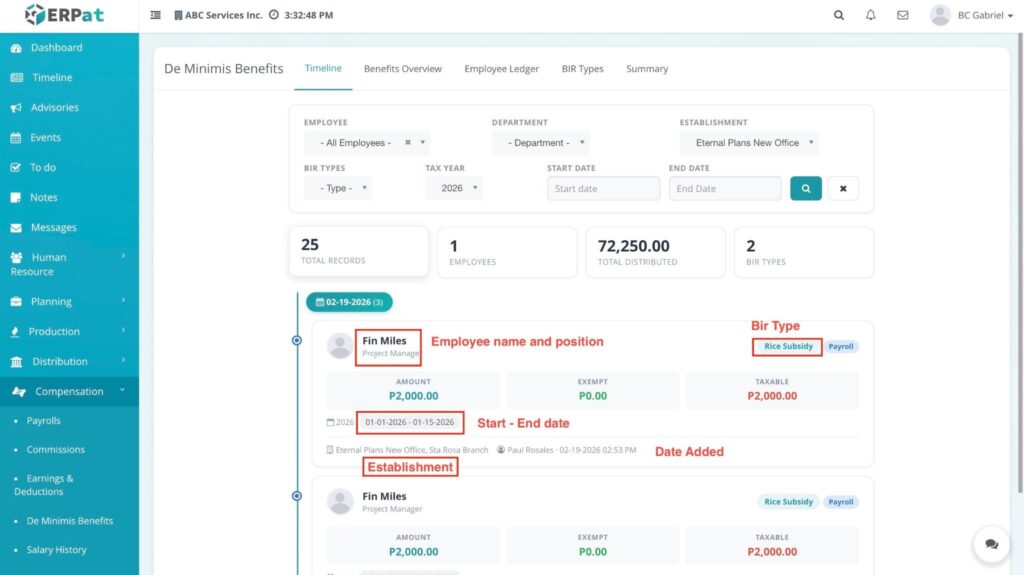Open the chat bubble widget
This screenshot has width=1024, height=575.
pyautogui.click(x=991, y=544)
